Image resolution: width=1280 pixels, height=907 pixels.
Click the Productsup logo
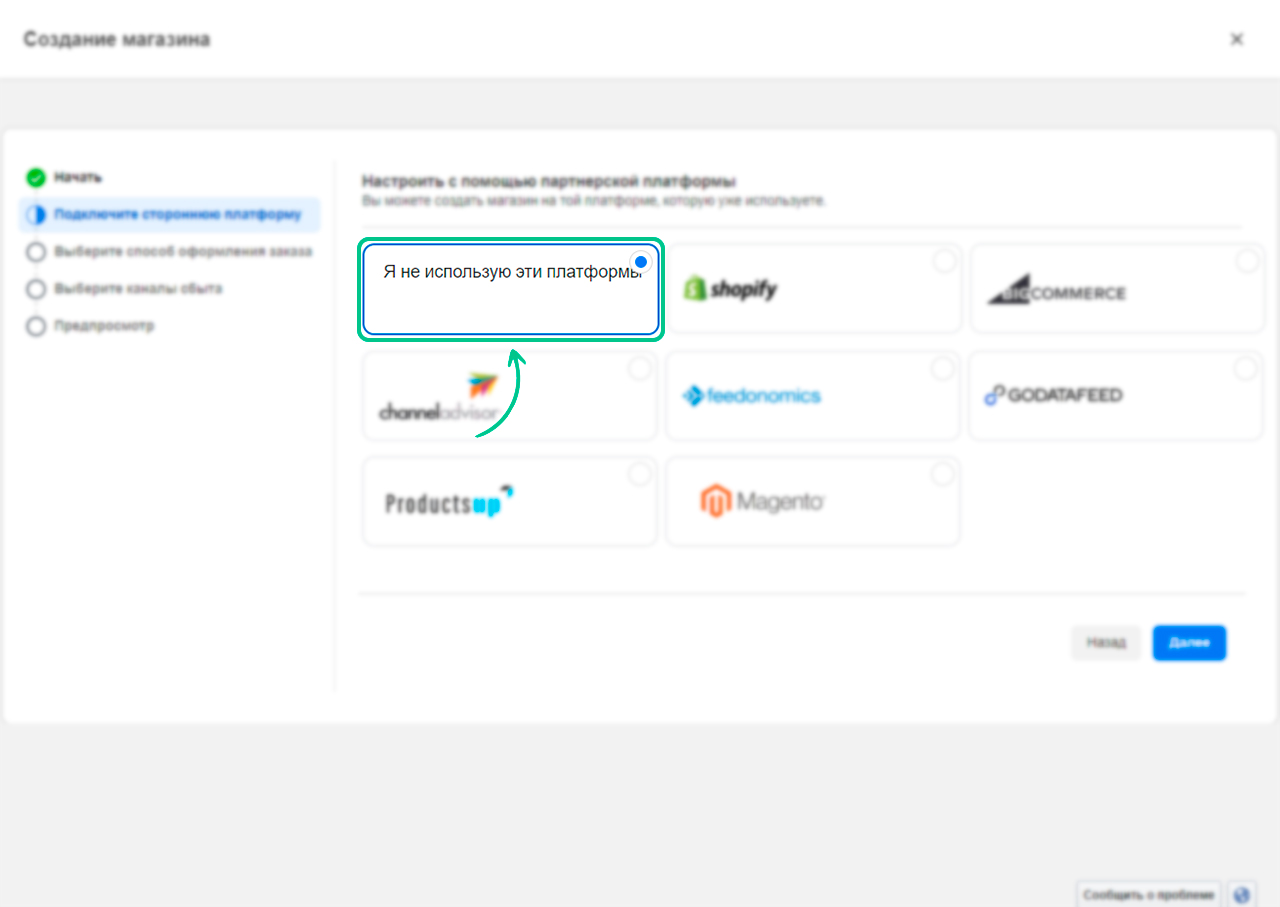[x=450, y=502]
